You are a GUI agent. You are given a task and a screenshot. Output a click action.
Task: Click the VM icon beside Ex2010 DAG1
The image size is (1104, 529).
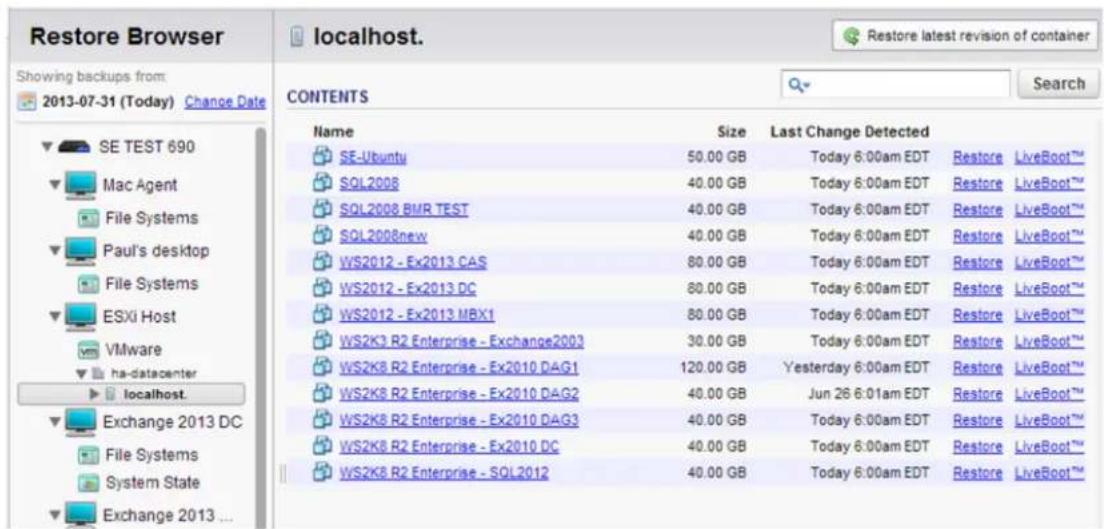pos(322,367)
